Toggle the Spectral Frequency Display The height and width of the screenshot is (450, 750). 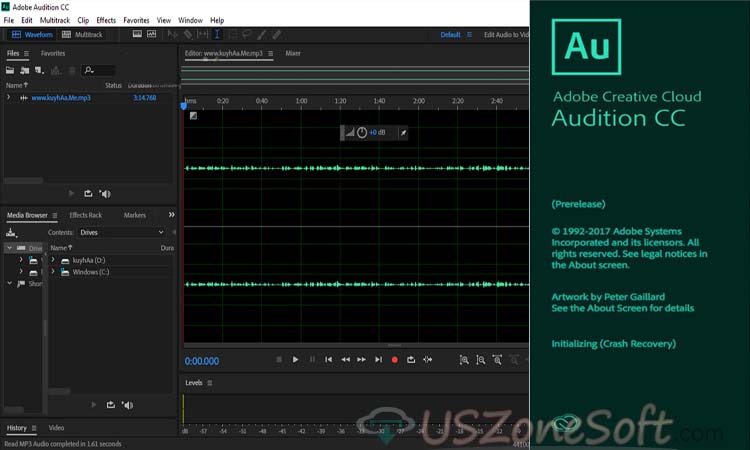[x=137, y=34]
